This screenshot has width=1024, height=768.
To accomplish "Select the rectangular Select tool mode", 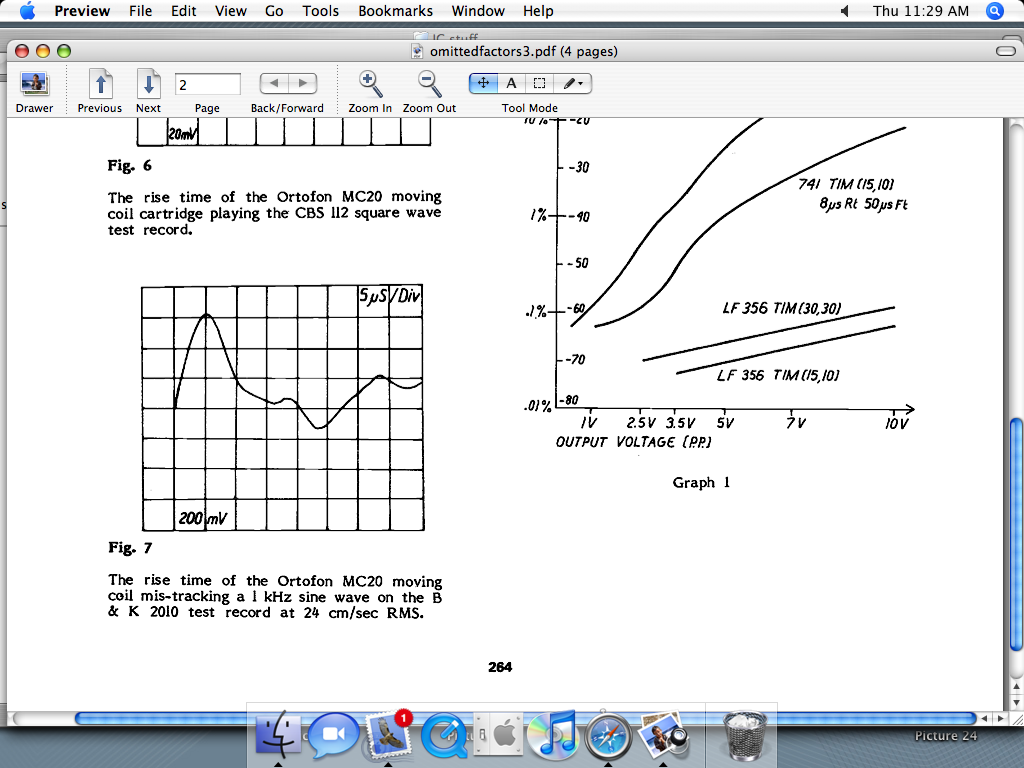I will coord(539,83).
